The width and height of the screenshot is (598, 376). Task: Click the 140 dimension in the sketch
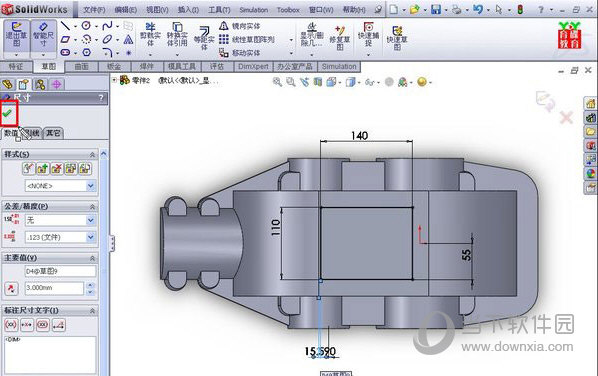359,135
